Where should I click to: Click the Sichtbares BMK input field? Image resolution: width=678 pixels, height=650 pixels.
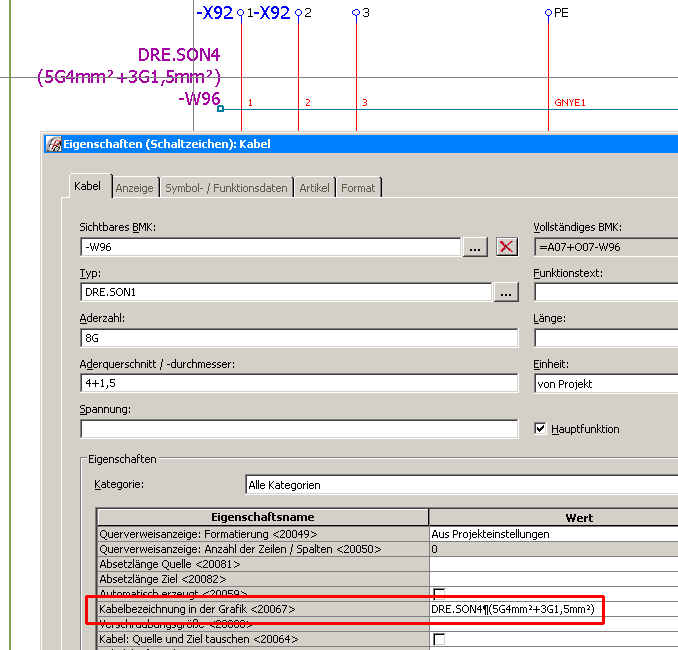pyautogui.click(x=271, y=247)
